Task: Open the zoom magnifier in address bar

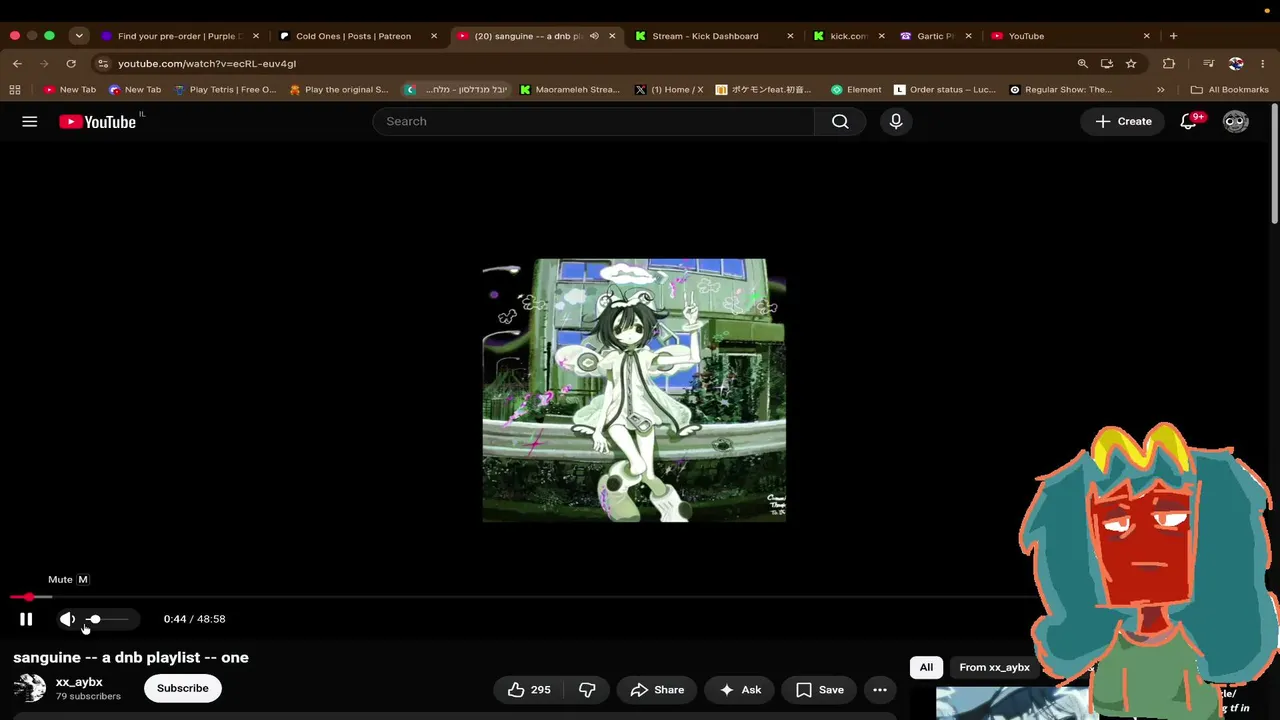Action: point(1082,63)
